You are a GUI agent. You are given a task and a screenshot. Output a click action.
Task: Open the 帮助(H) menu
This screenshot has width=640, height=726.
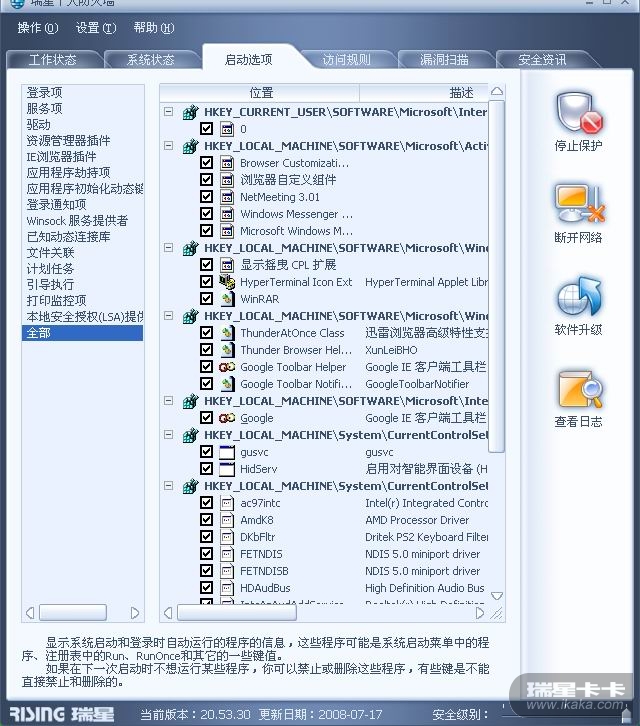[154, 28]
